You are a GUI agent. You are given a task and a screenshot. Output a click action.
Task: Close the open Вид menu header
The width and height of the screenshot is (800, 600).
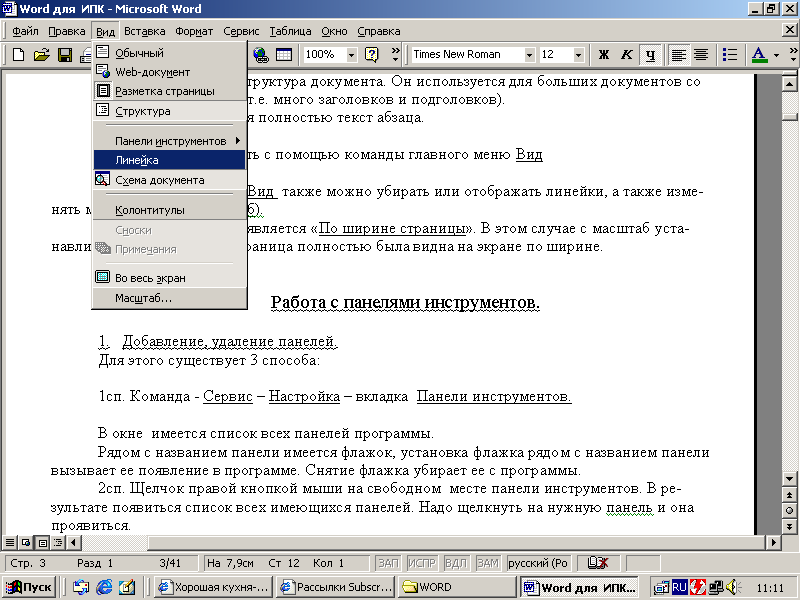[x=106, y=31]
